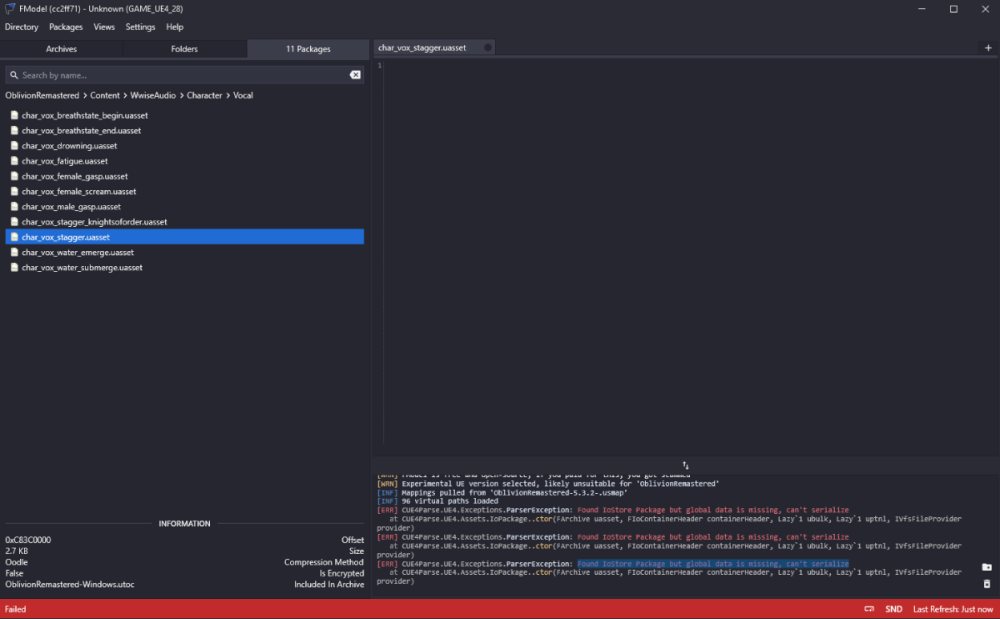
Task: Select char_vox_breathstate_begin.uasset
Action: (x=184, y=115)
